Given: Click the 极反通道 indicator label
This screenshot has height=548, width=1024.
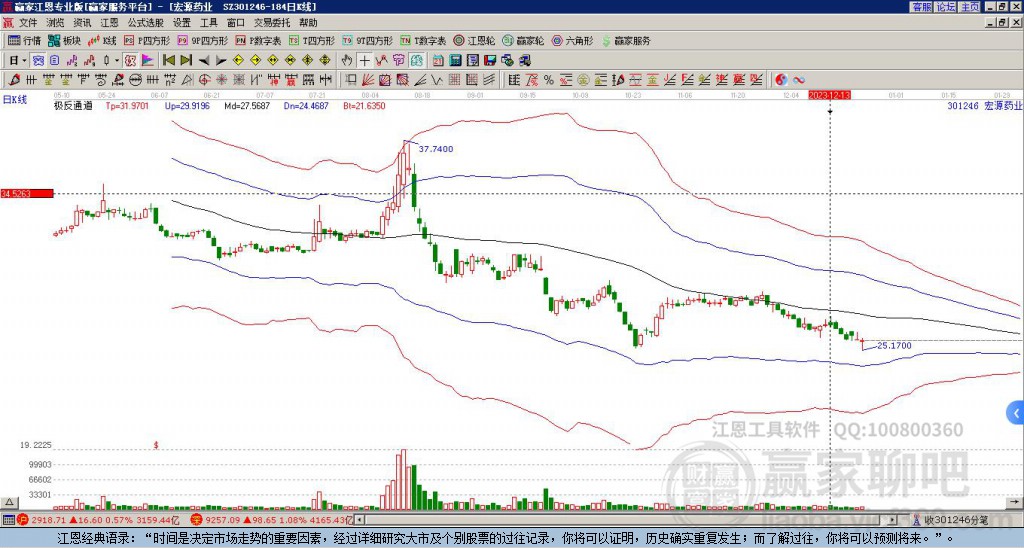Looking at the screenshot, I should pos(73,106).
